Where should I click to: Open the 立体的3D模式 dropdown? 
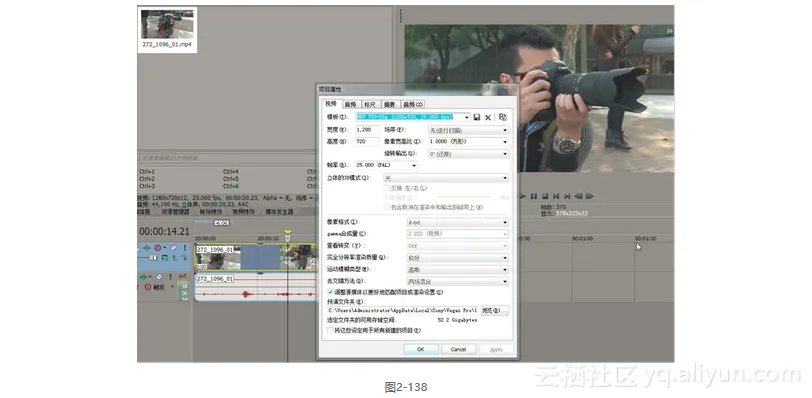point(446,178)
